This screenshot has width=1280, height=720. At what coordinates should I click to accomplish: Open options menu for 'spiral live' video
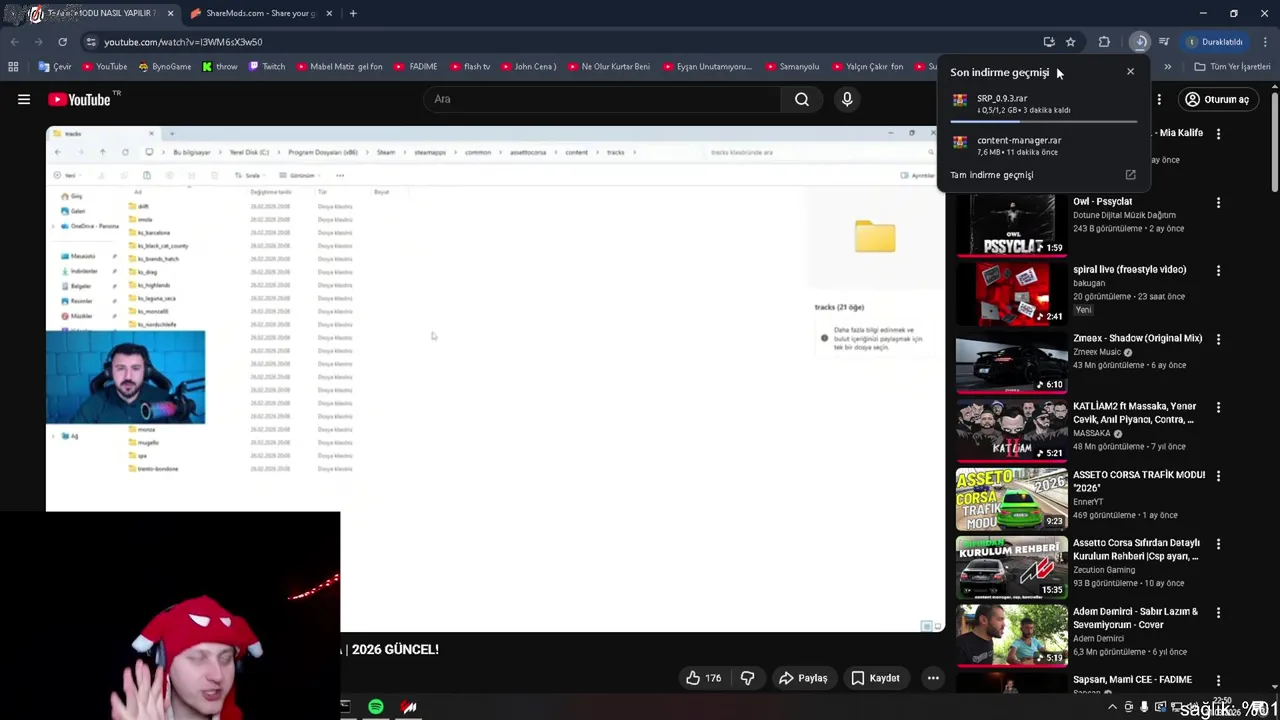1218,271
